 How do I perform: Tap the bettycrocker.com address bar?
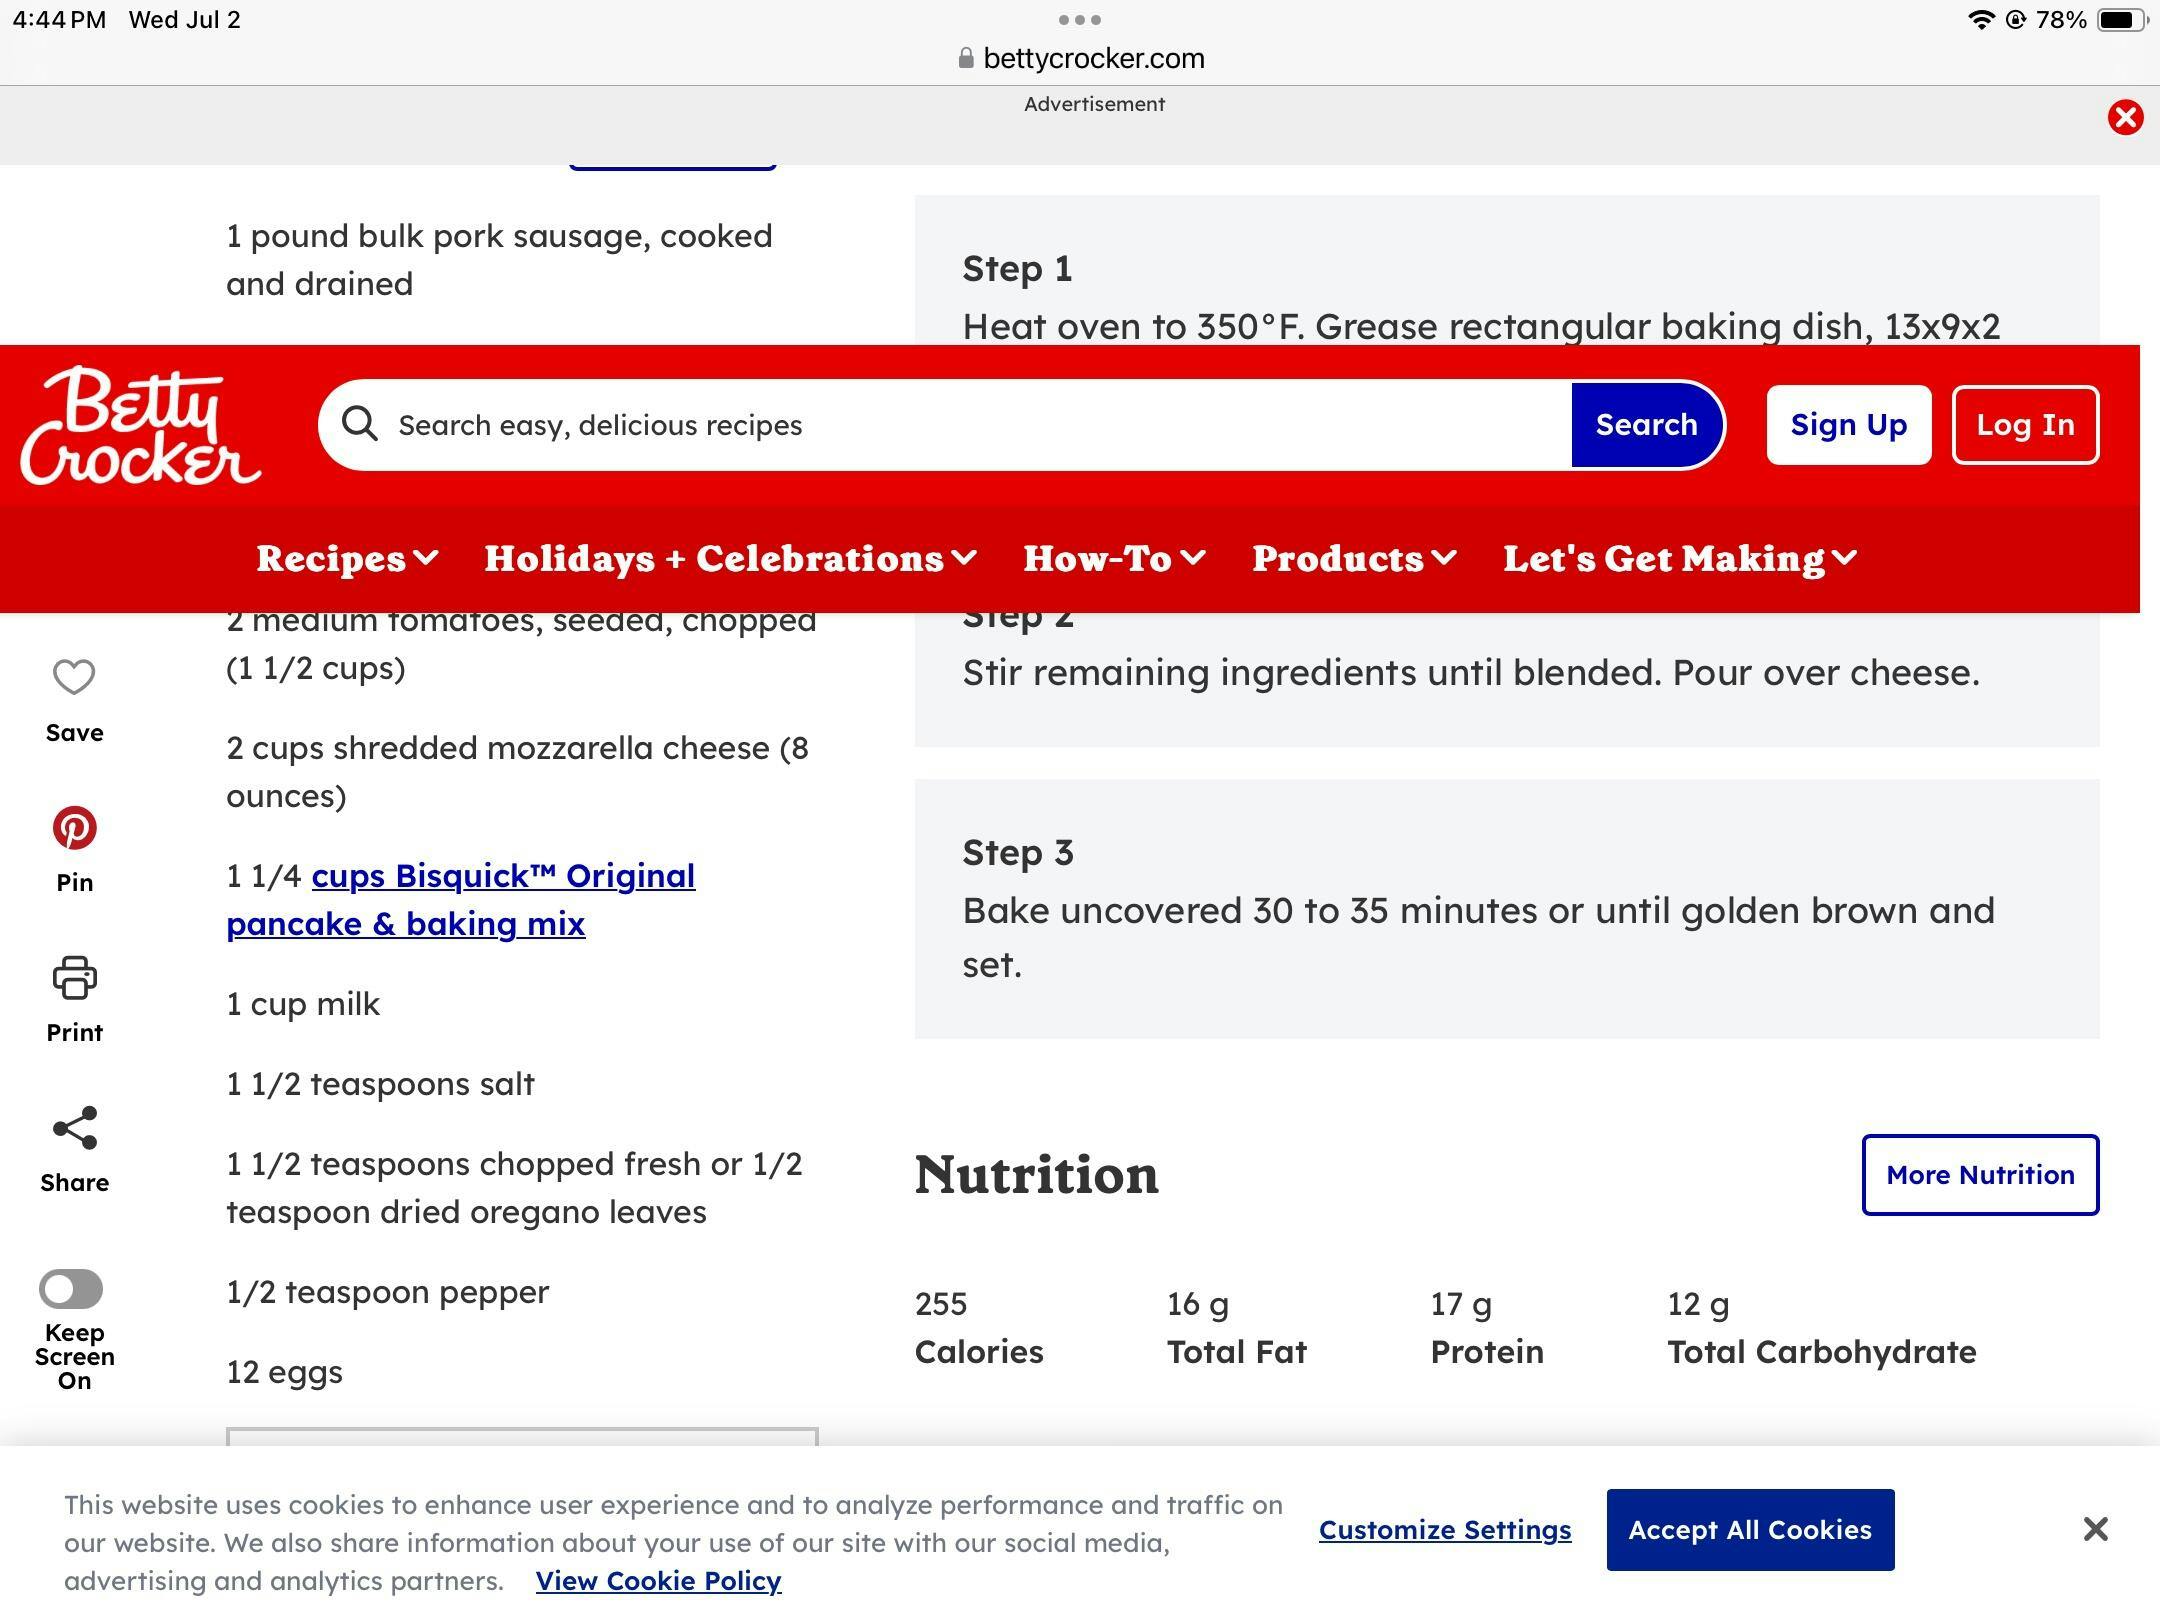pyautogui.click(x=1080, y=58)
